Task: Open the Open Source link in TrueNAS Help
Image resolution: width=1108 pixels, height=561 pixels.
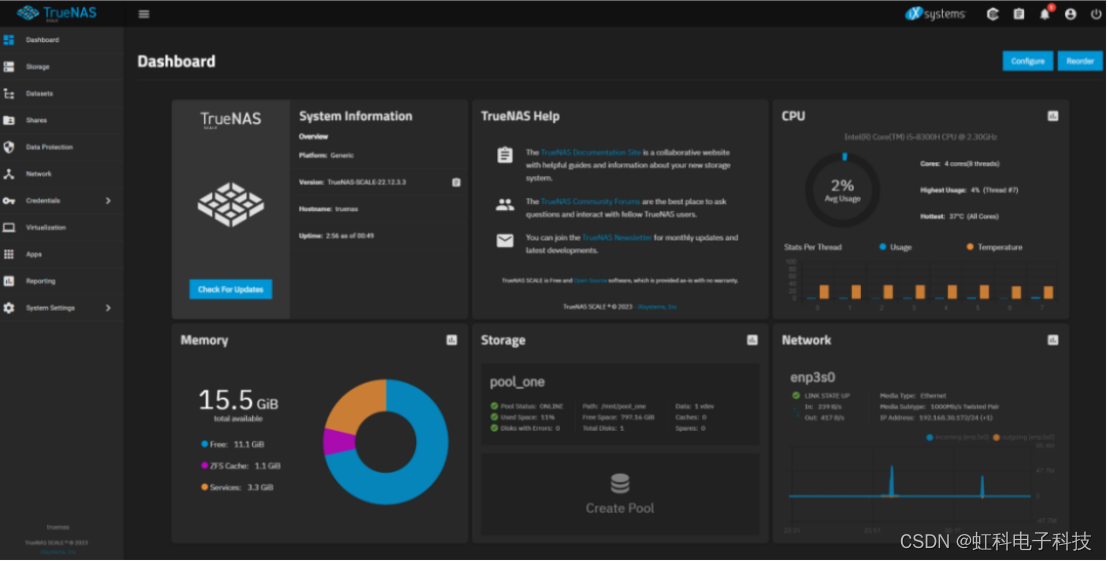Action: click(590, 280)
